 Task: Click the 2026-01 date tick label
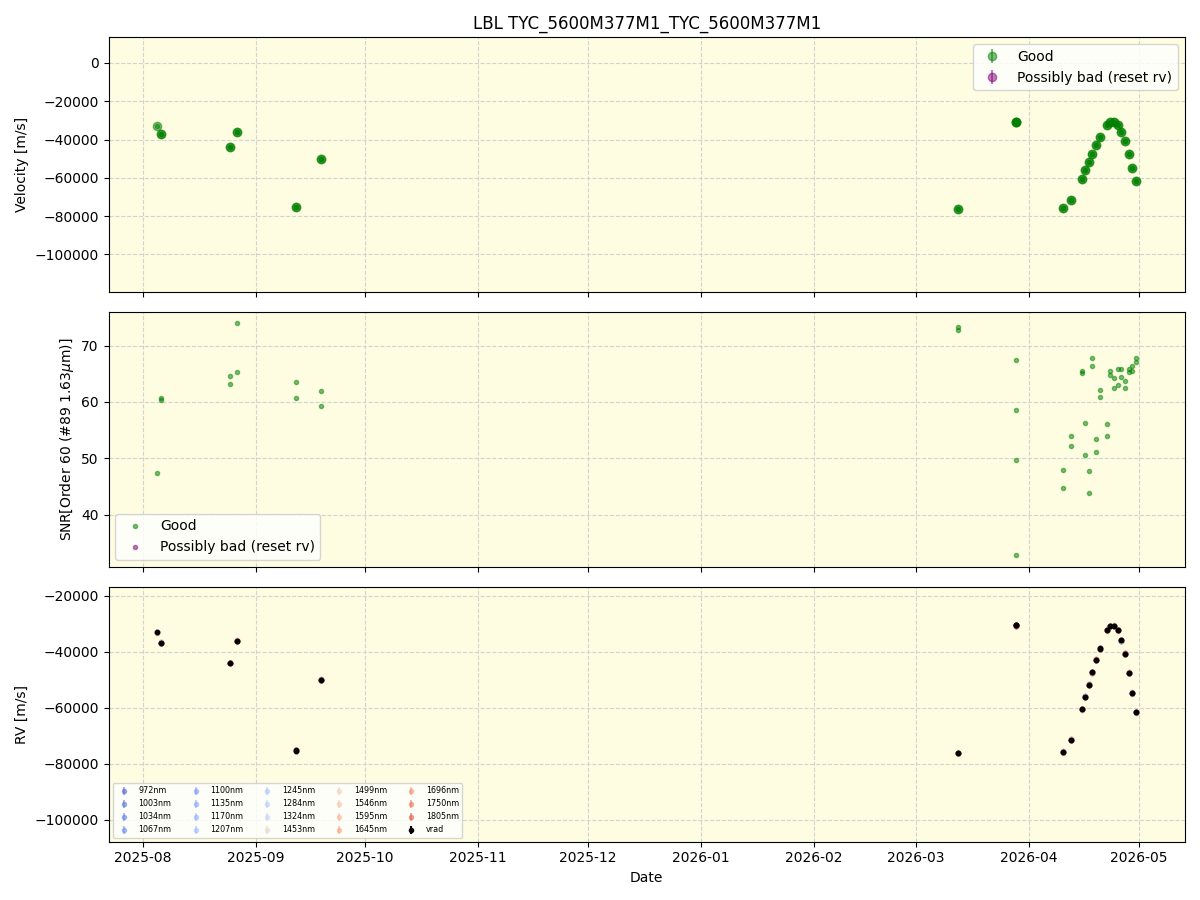click(701, 857)
